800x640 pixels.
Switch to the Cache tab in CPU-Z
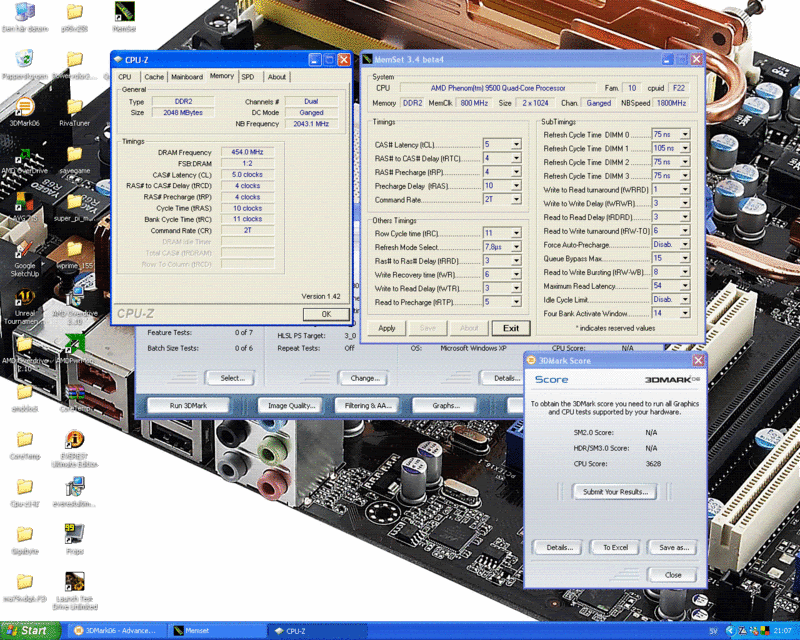point(154,77)
